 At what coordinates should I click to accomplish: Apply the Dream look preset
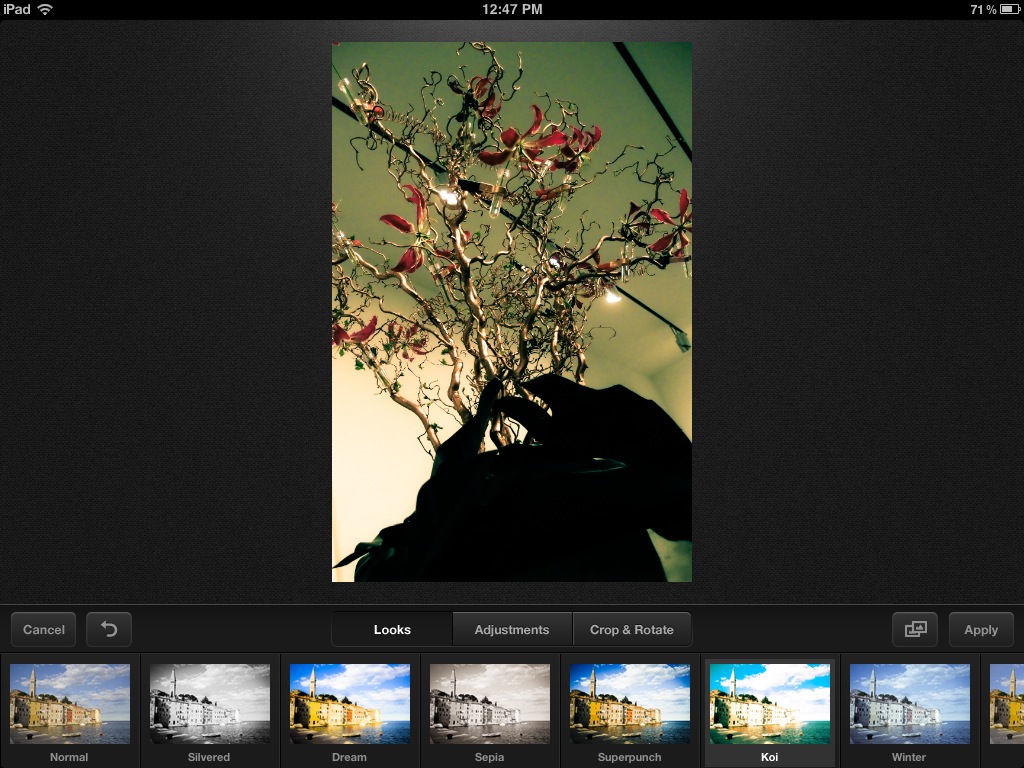(x=349, y=704)
